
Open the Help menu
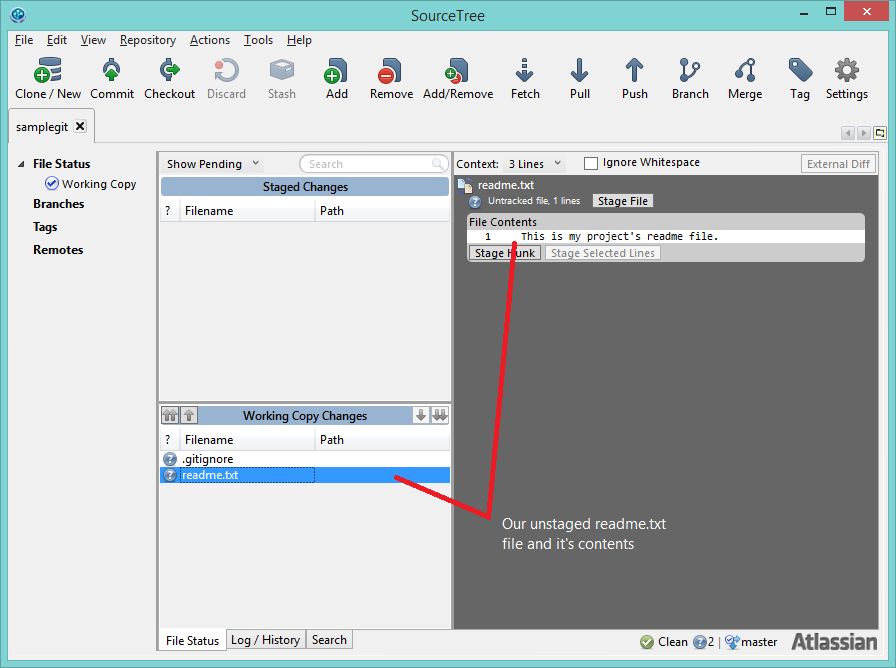(299, 40)
